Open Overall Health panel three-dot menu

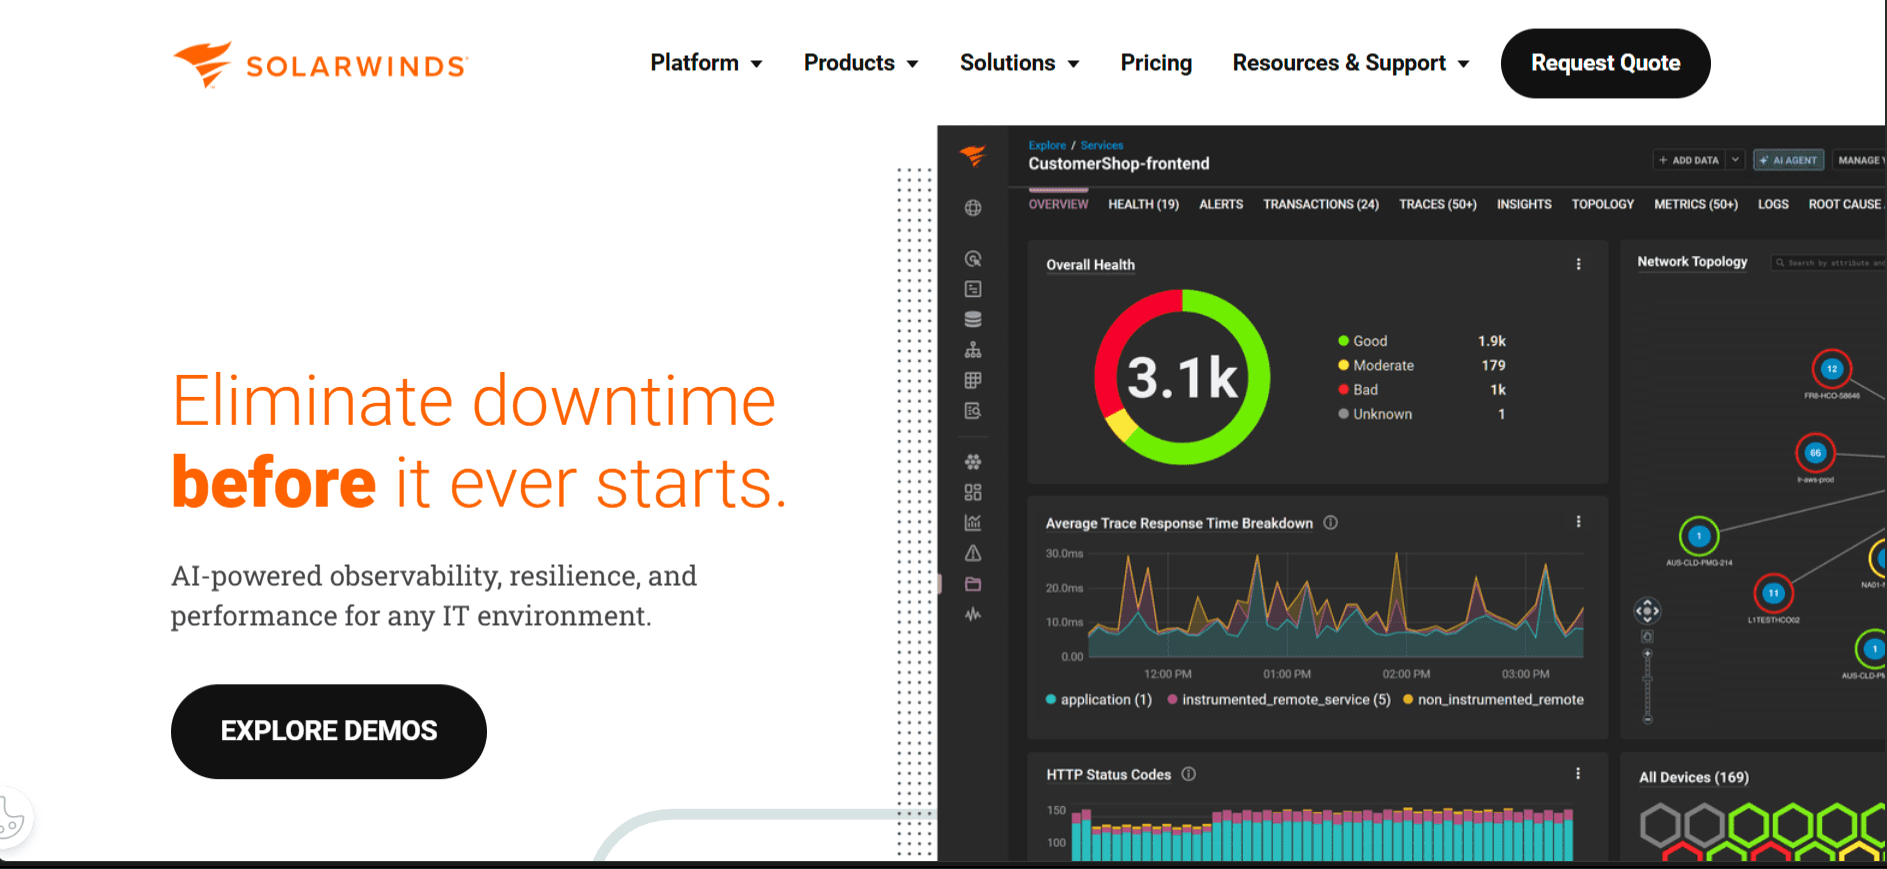[x=1579, y=264]
